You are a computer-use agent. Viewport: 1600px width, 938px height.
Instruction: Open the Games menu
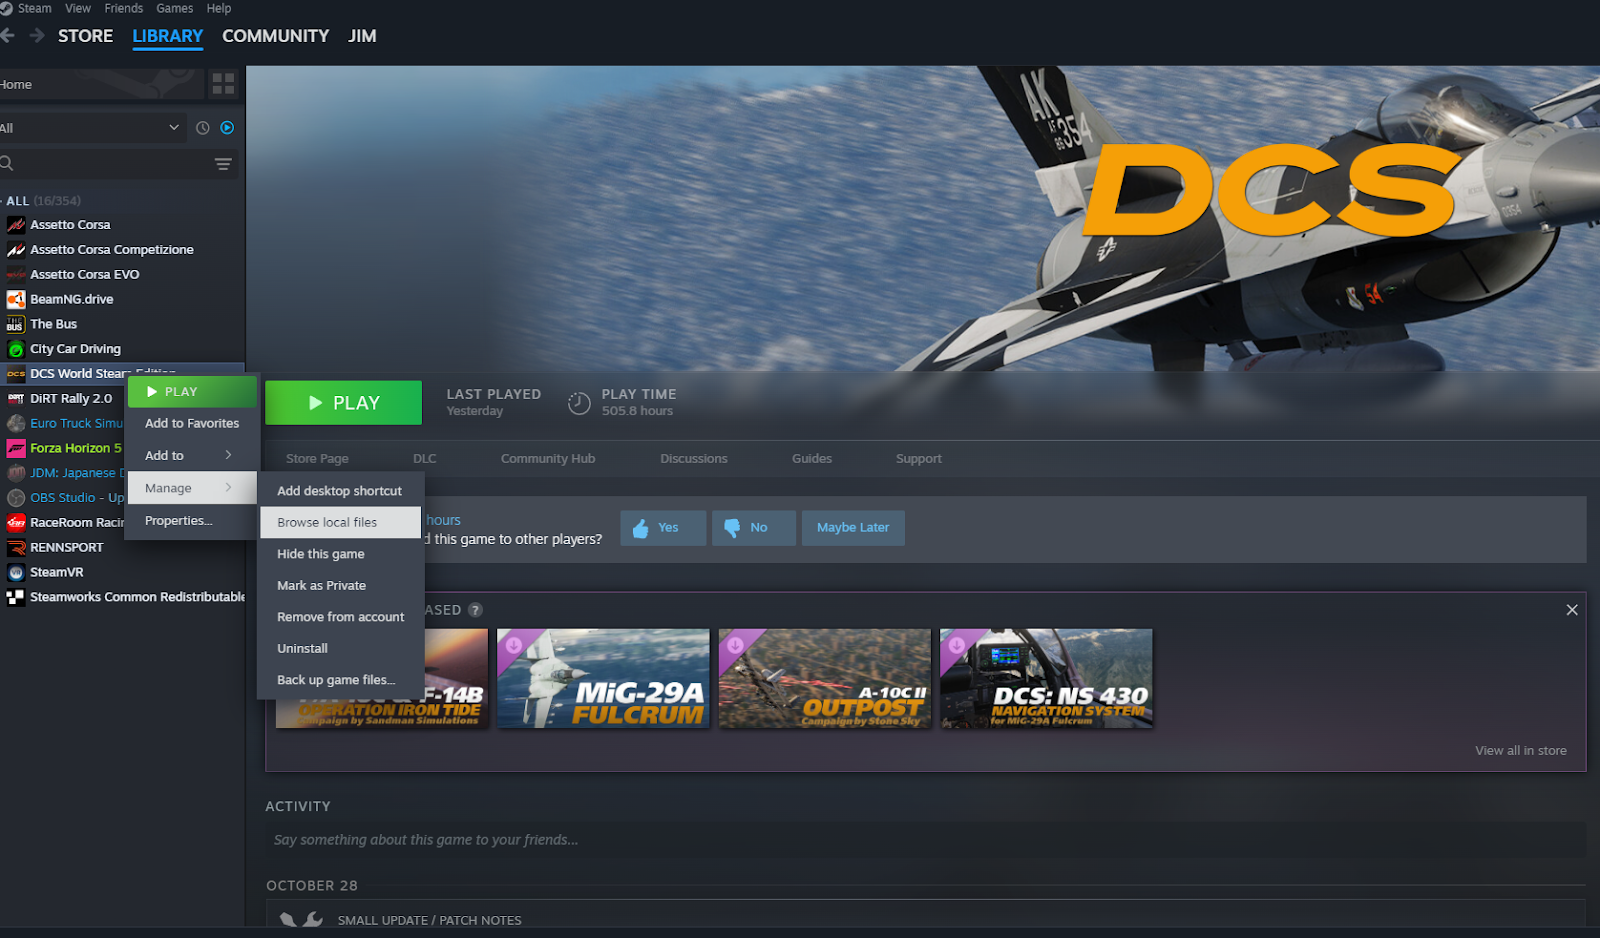[x=175, y=8]
